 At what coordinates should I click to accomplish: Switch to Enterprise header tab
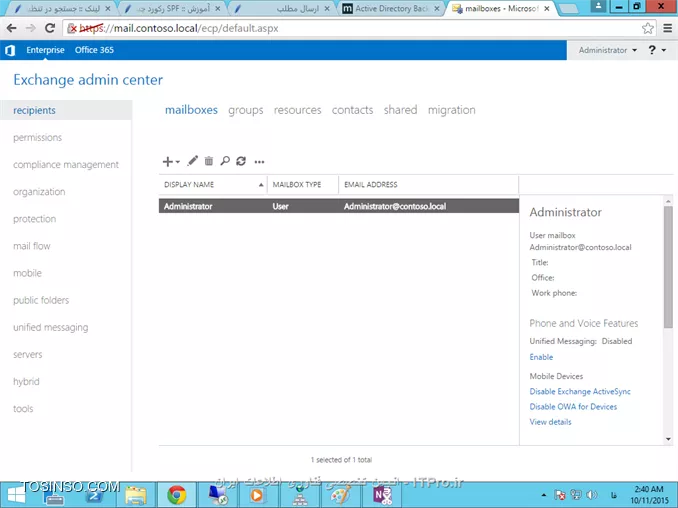[45, 50]
